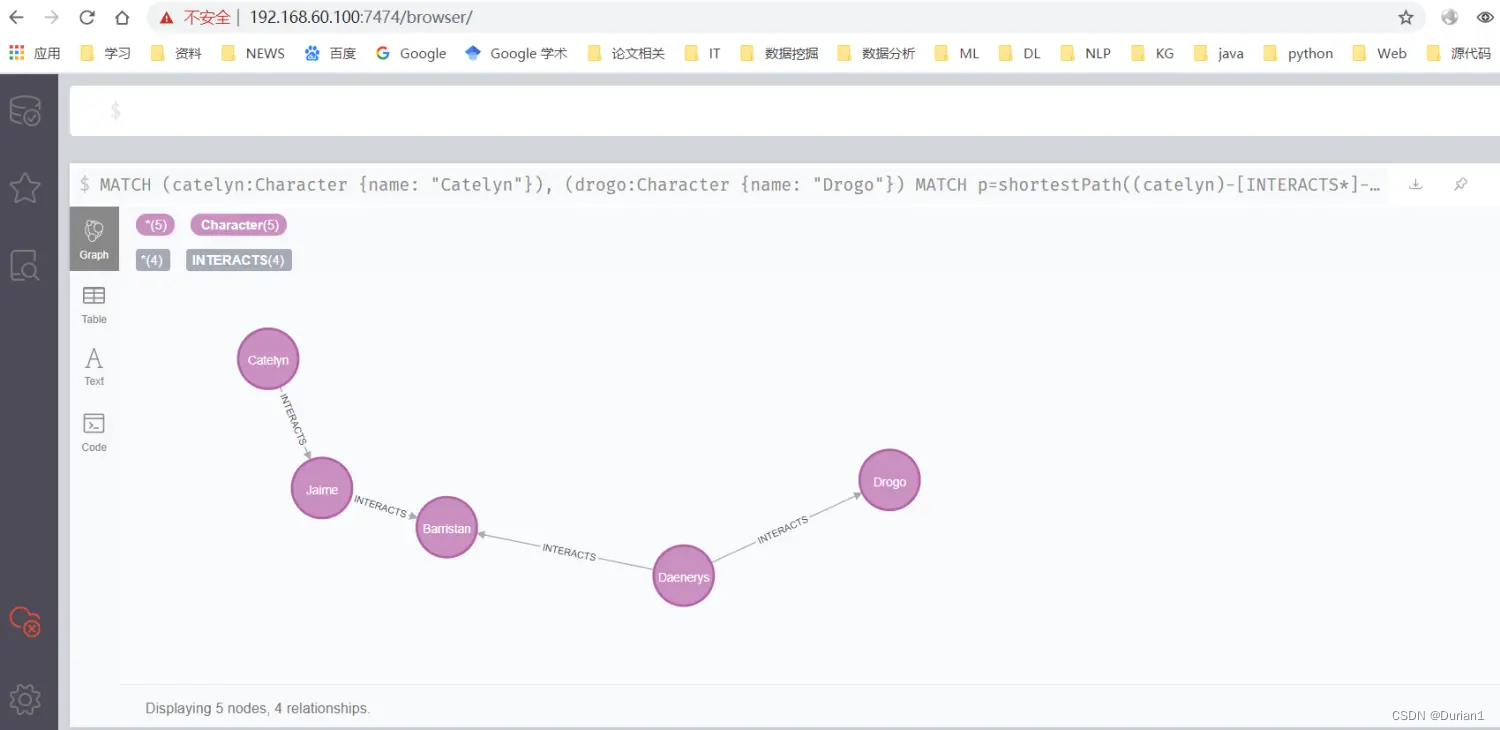The height and width of the screenshot is (730, 1500).
Task: Click the browser address bar URL
Action: (361, 17)
